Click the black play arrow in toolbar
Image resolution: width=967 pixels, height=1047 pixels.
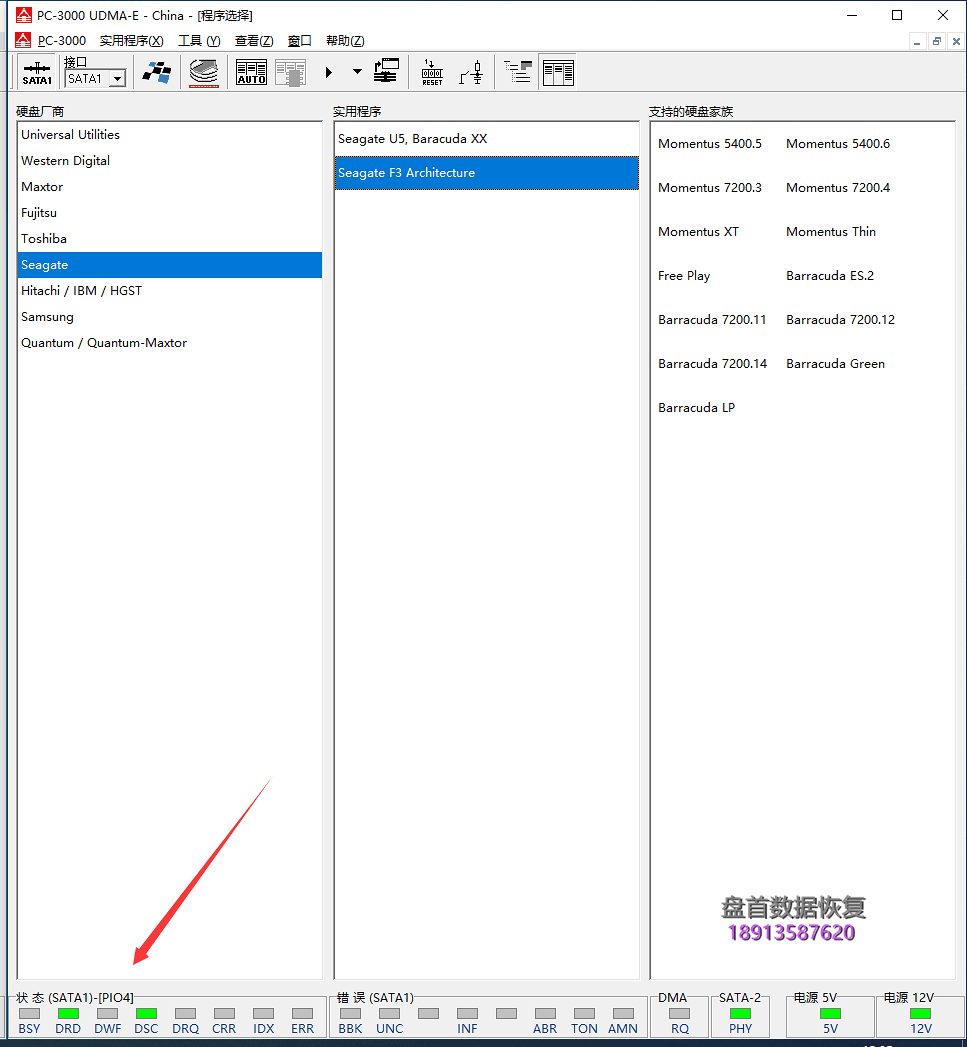(329, 72)
